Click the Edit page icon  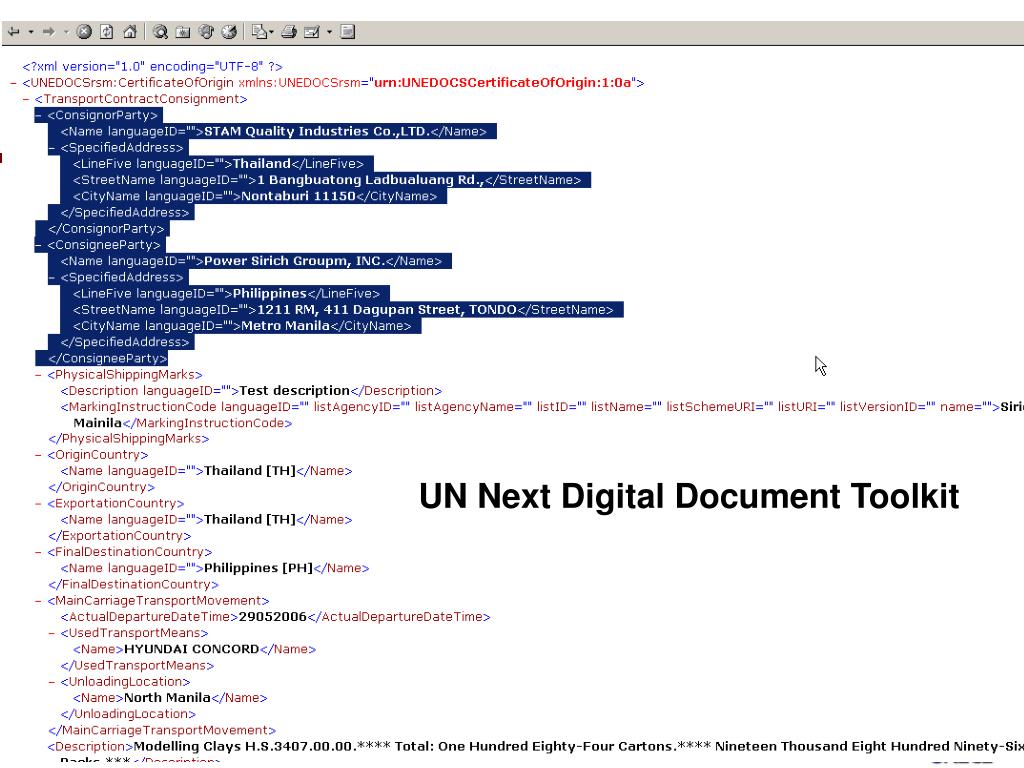312,31
